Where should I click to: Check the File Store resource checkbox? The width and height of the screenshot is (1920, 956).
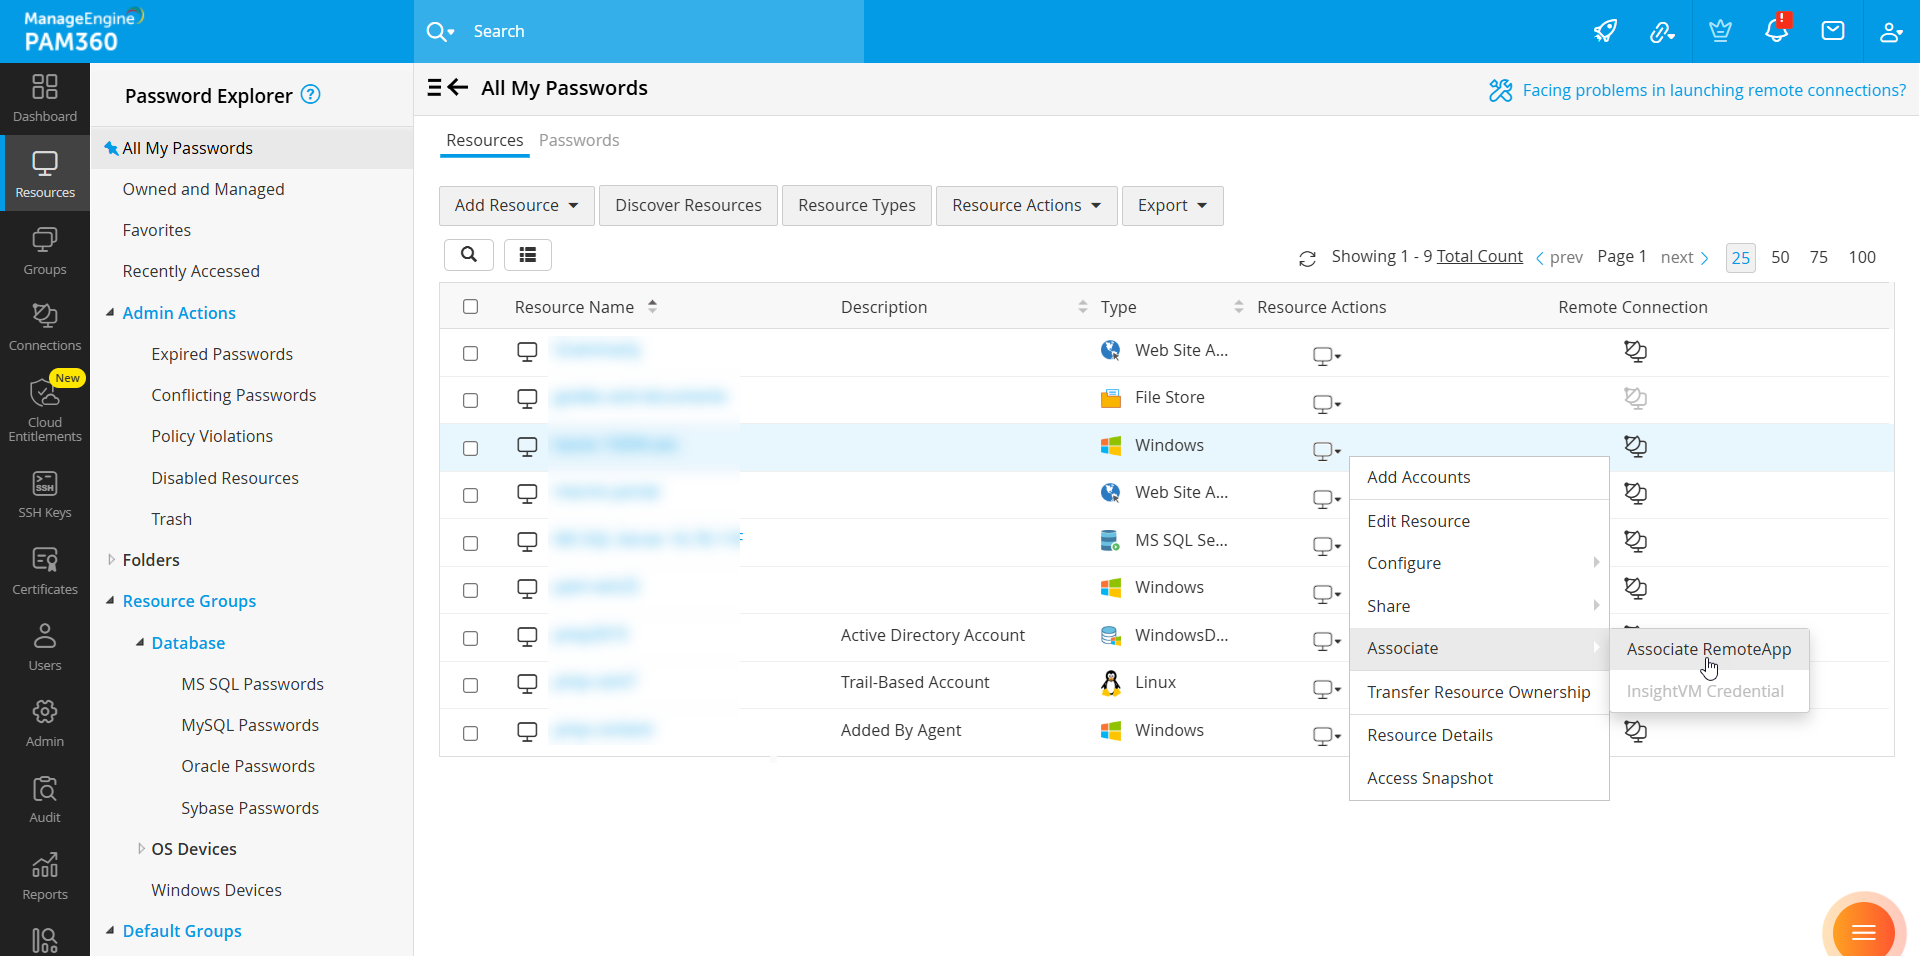(x=471, y=400)
